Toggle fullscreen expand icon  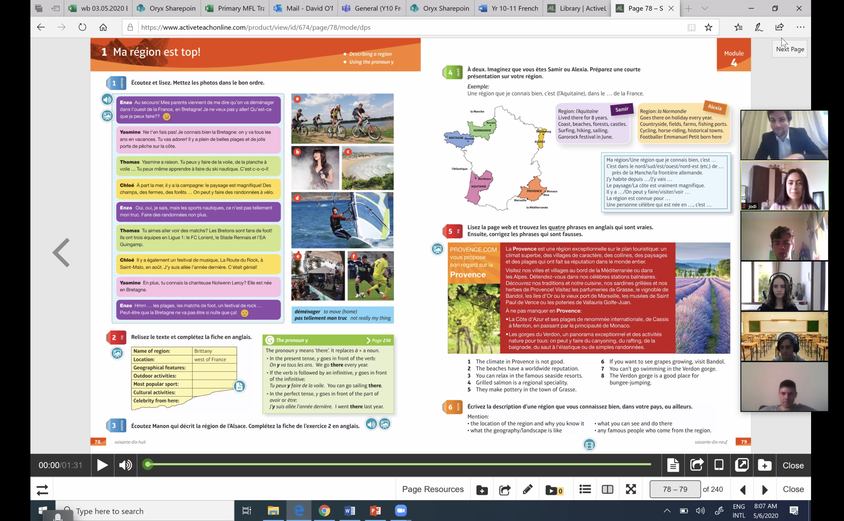(x=631, y=489)
